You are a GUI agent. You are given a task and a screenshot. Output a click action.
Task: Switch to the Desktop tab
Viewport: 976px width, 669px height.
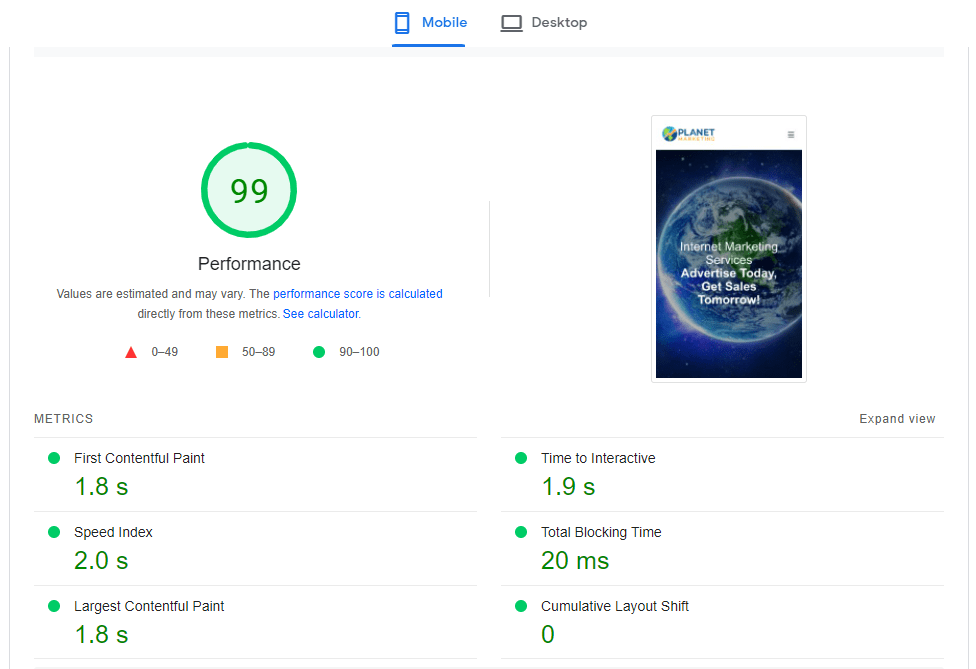(543, 23)
